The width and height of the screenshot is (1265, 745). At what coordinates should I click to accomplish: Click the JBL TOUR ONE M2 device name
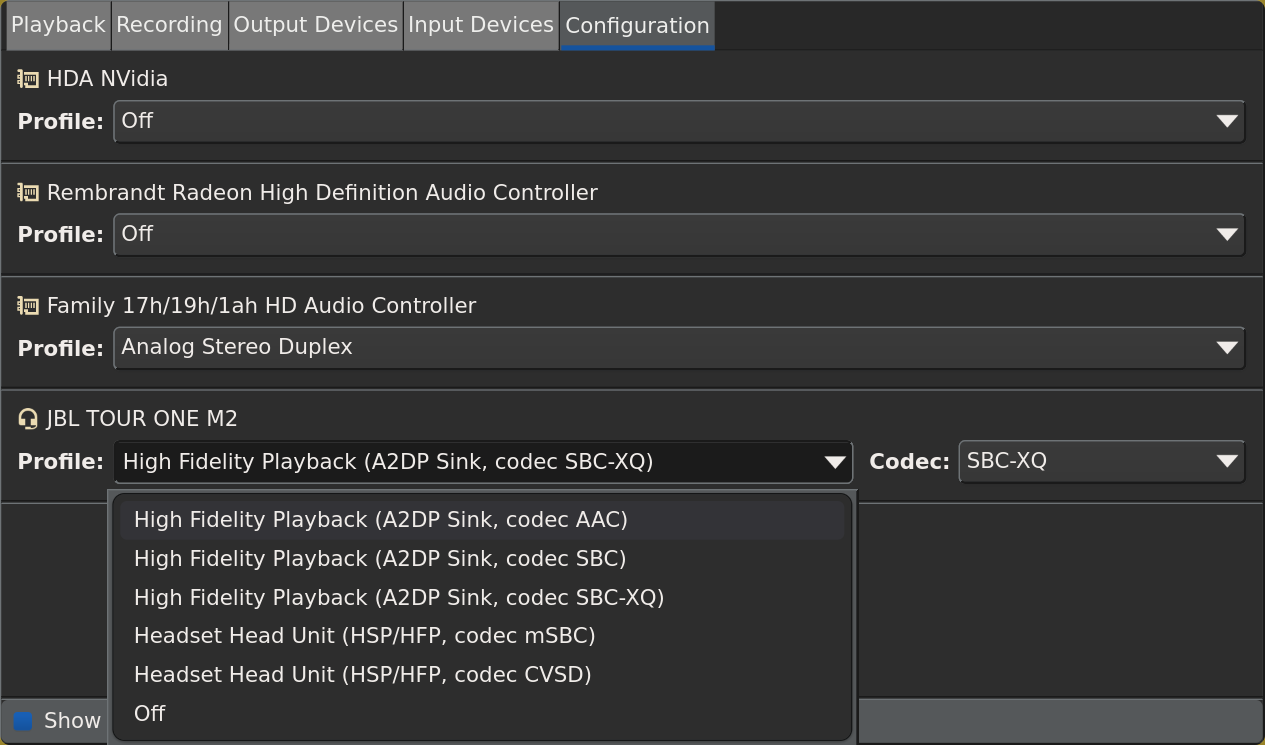tap(142, 419)
